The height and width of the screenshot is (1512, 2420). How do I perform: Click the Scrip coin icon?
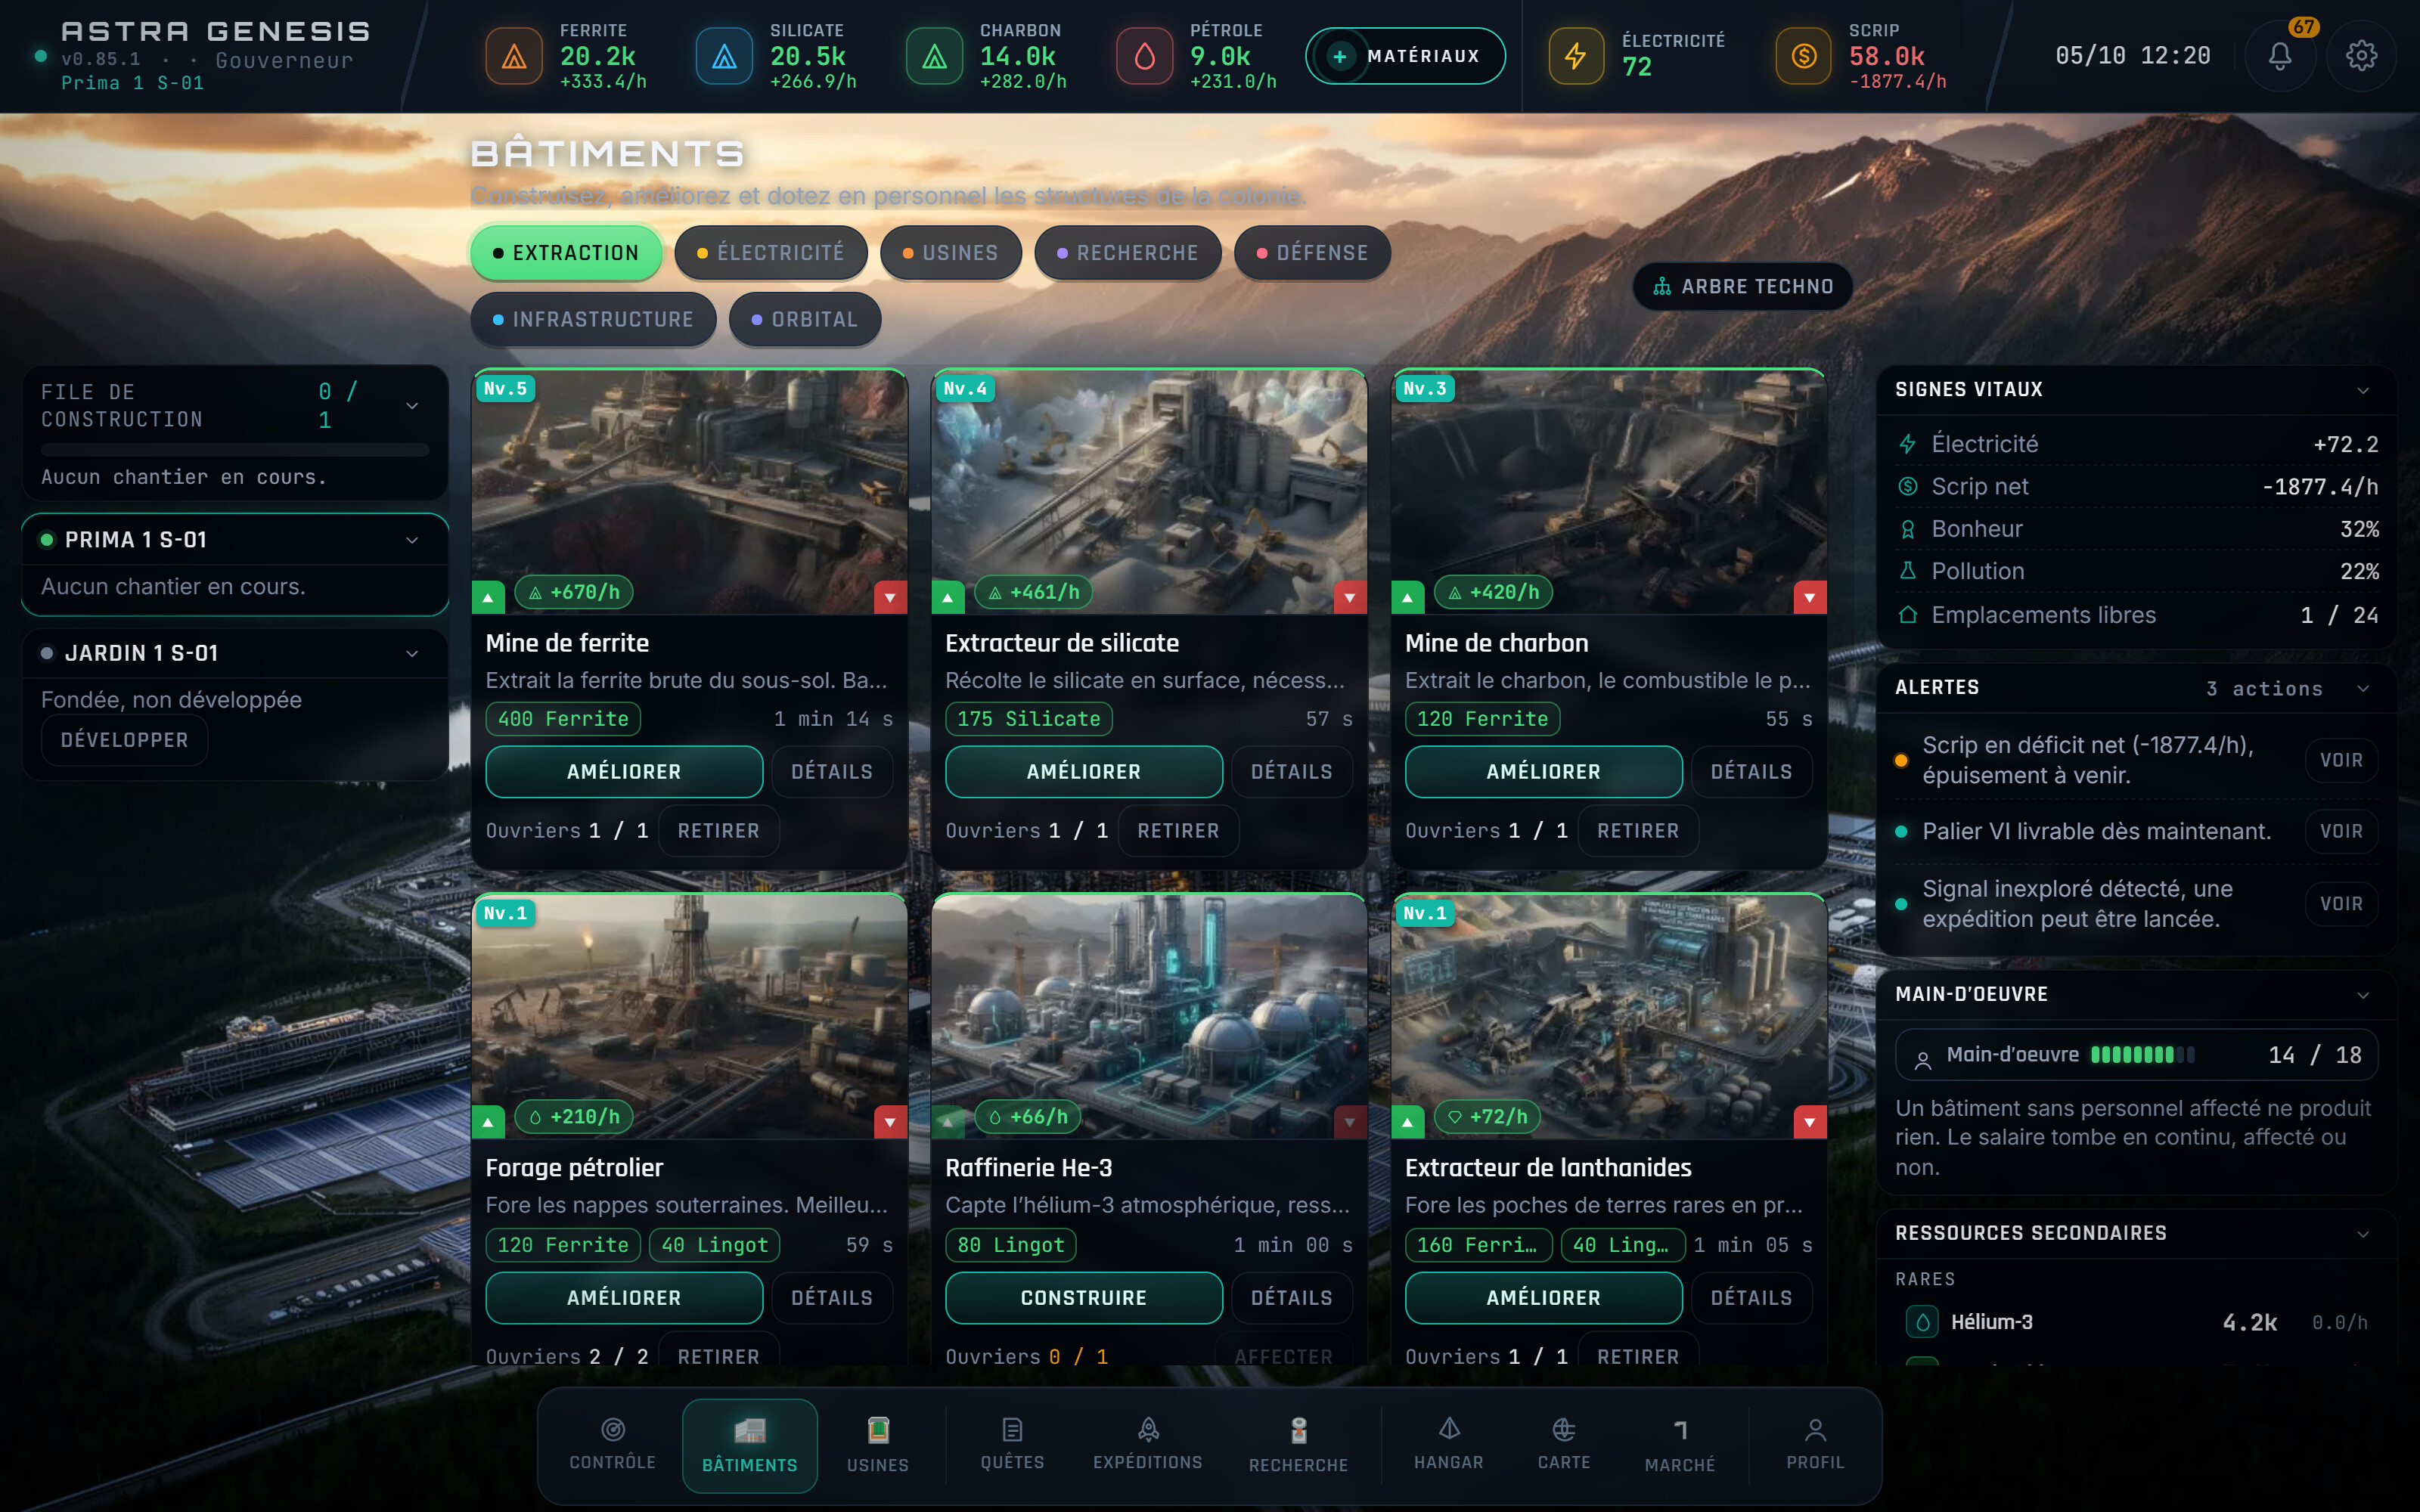(1803, 56)
